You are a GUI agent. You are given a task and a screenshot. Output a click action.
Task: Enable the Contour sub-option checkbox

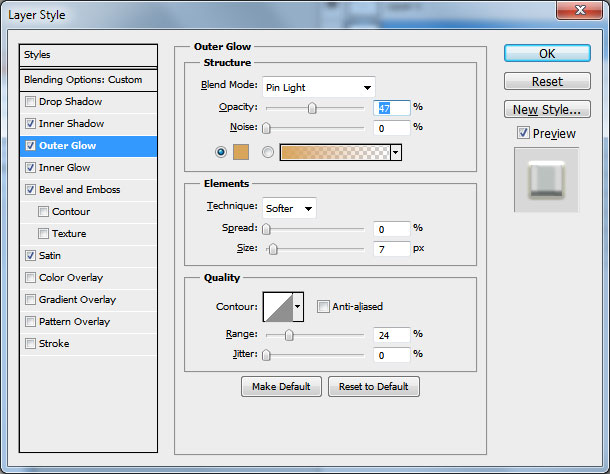pyautogui.click(x=43, y=212)
